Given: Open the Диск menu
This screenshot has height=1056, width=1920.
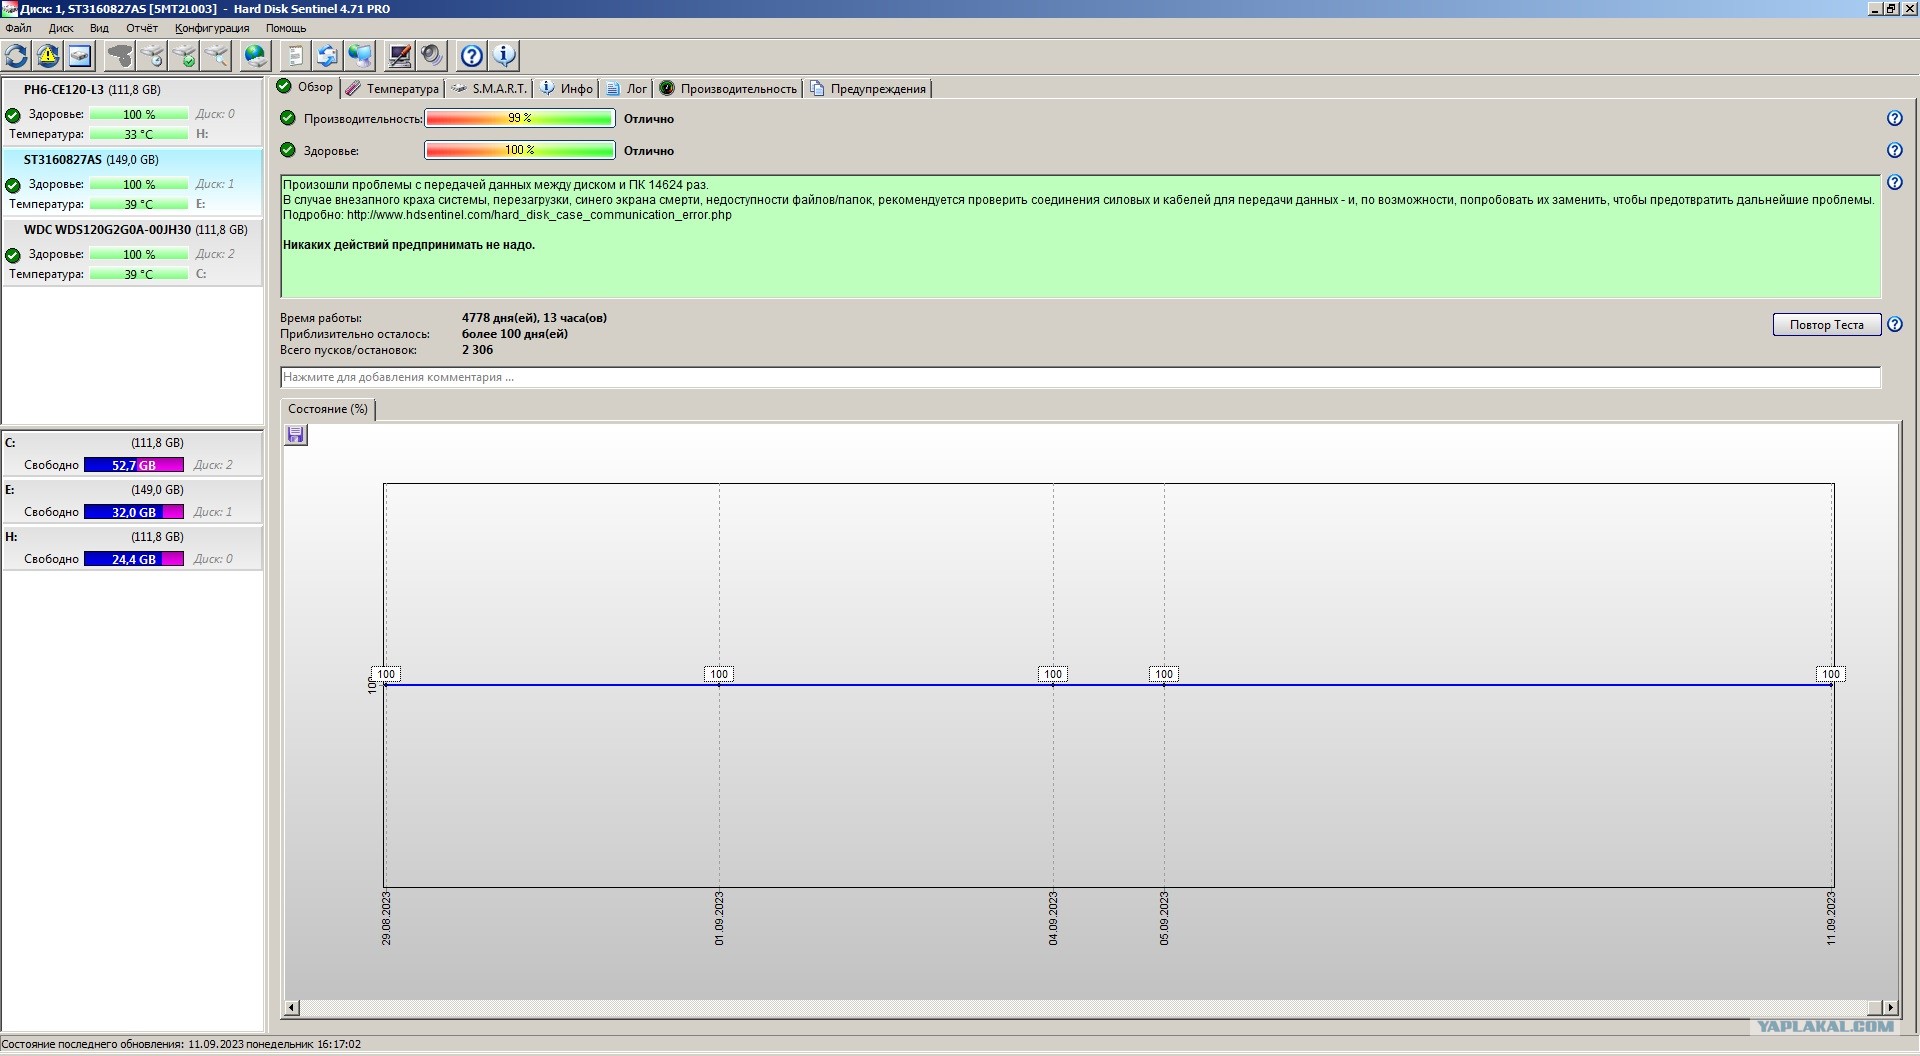Looking at the screenshot, I should 61,28.
